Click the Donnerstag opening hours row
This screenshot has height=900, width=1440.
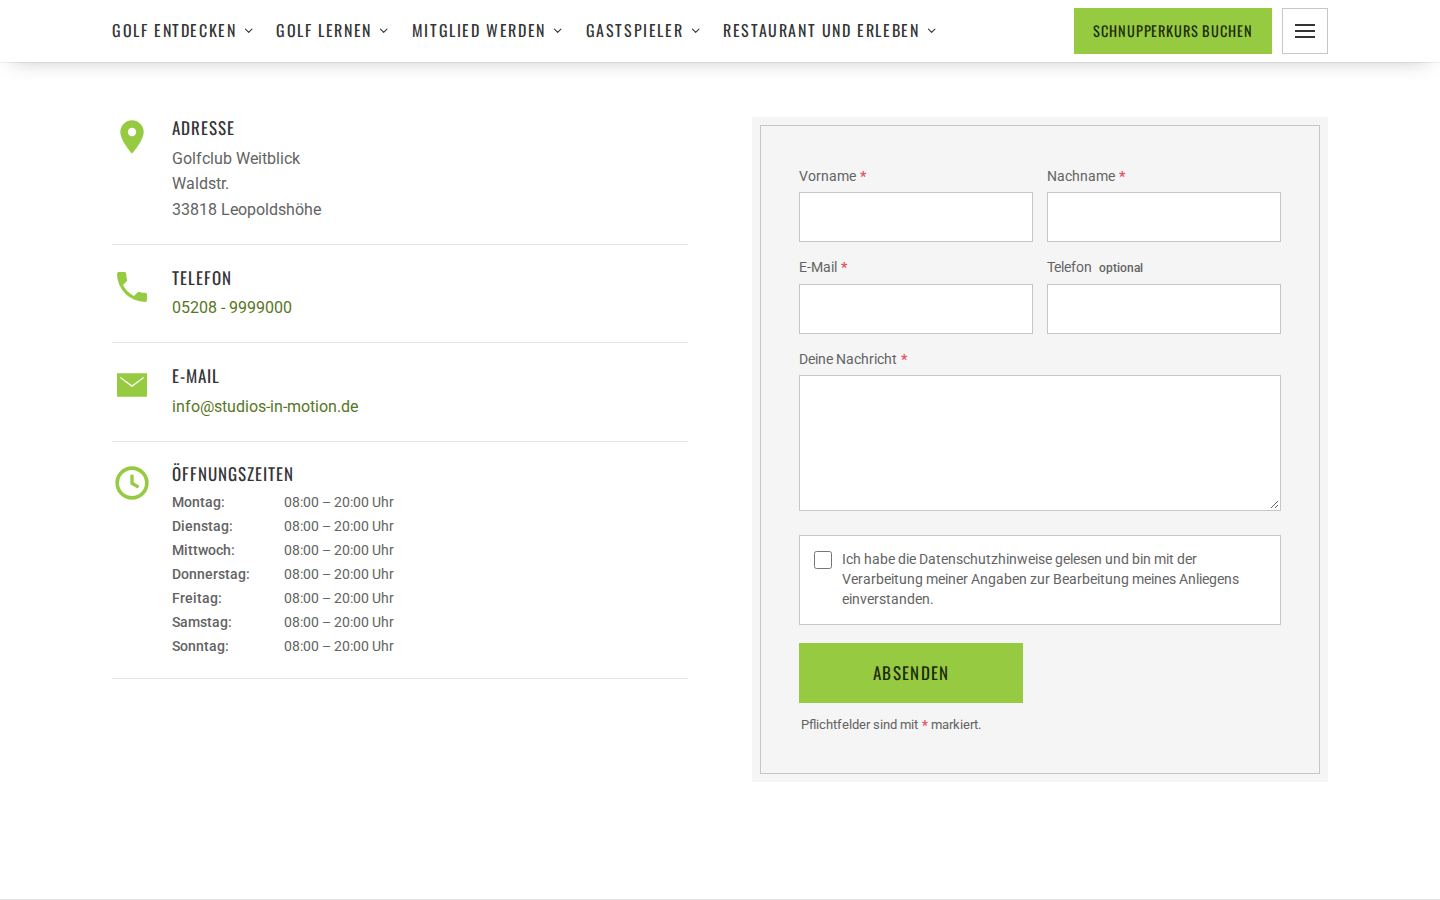coord(283,574)
